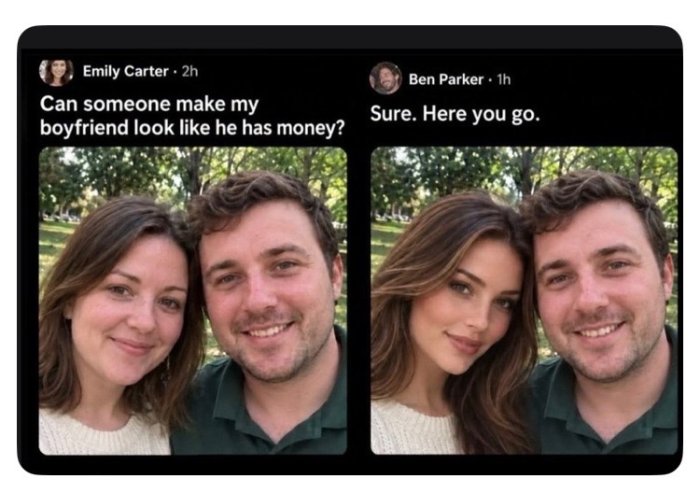700x493 pixels.
Task: Click the man's face in the left photo
Action: tap(266, 295)
